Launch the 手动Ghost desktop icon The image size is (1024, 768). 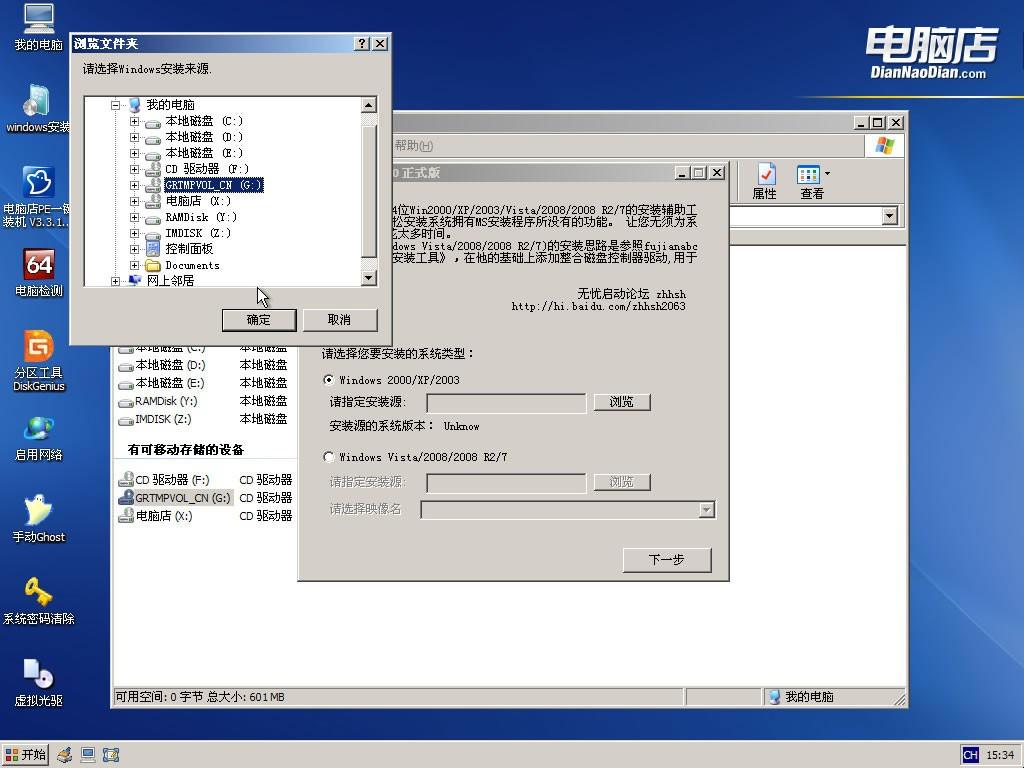click(x=39, y=519)
